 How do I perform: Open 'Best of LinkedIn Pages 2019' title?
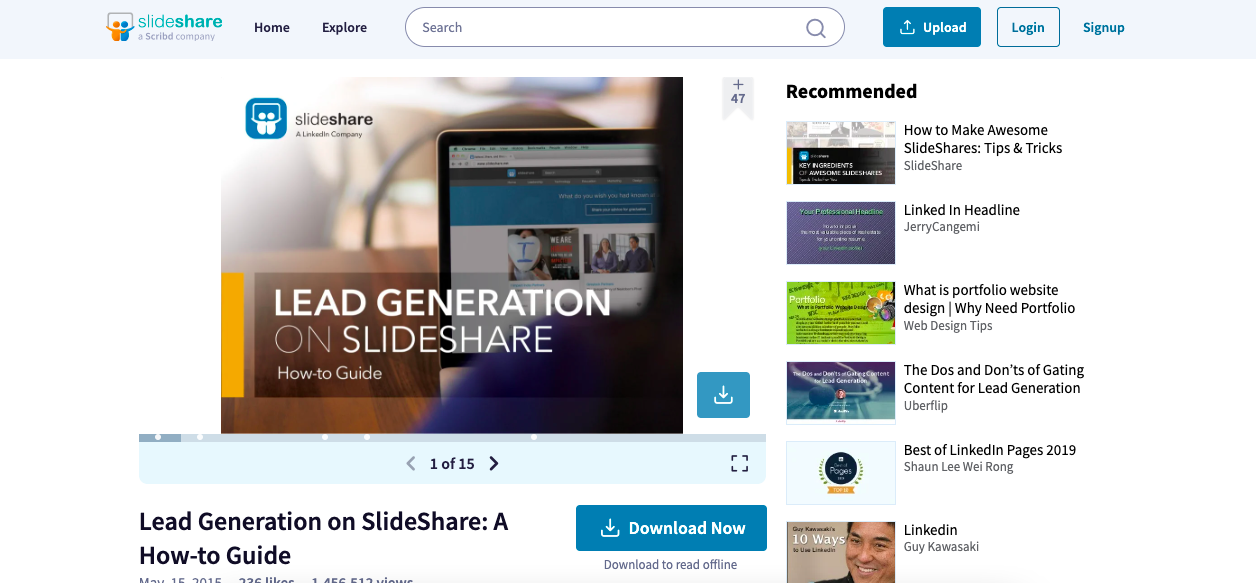(990, 450)
